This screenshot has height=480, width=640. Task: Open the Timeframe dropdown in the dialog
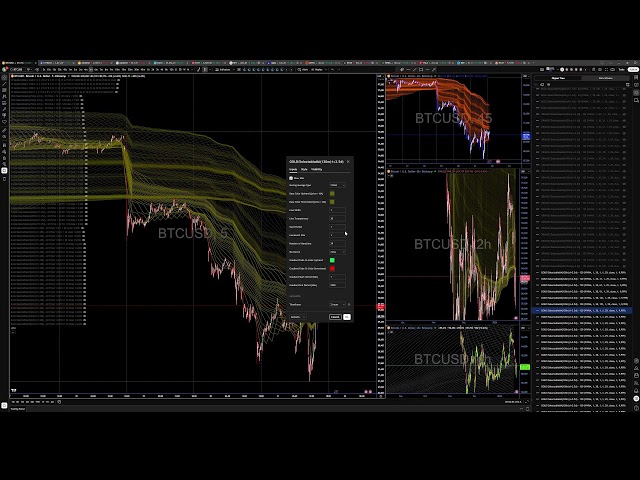[338, 304]
